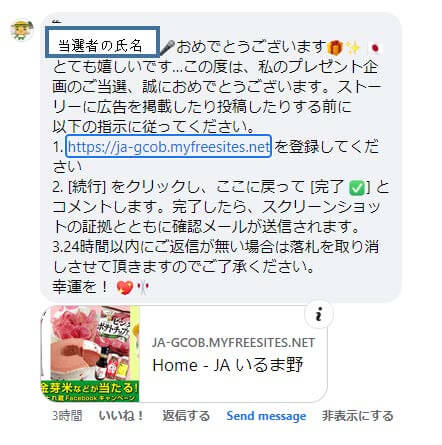Reply using 返信する
The image size is (442, 445).
186,416
